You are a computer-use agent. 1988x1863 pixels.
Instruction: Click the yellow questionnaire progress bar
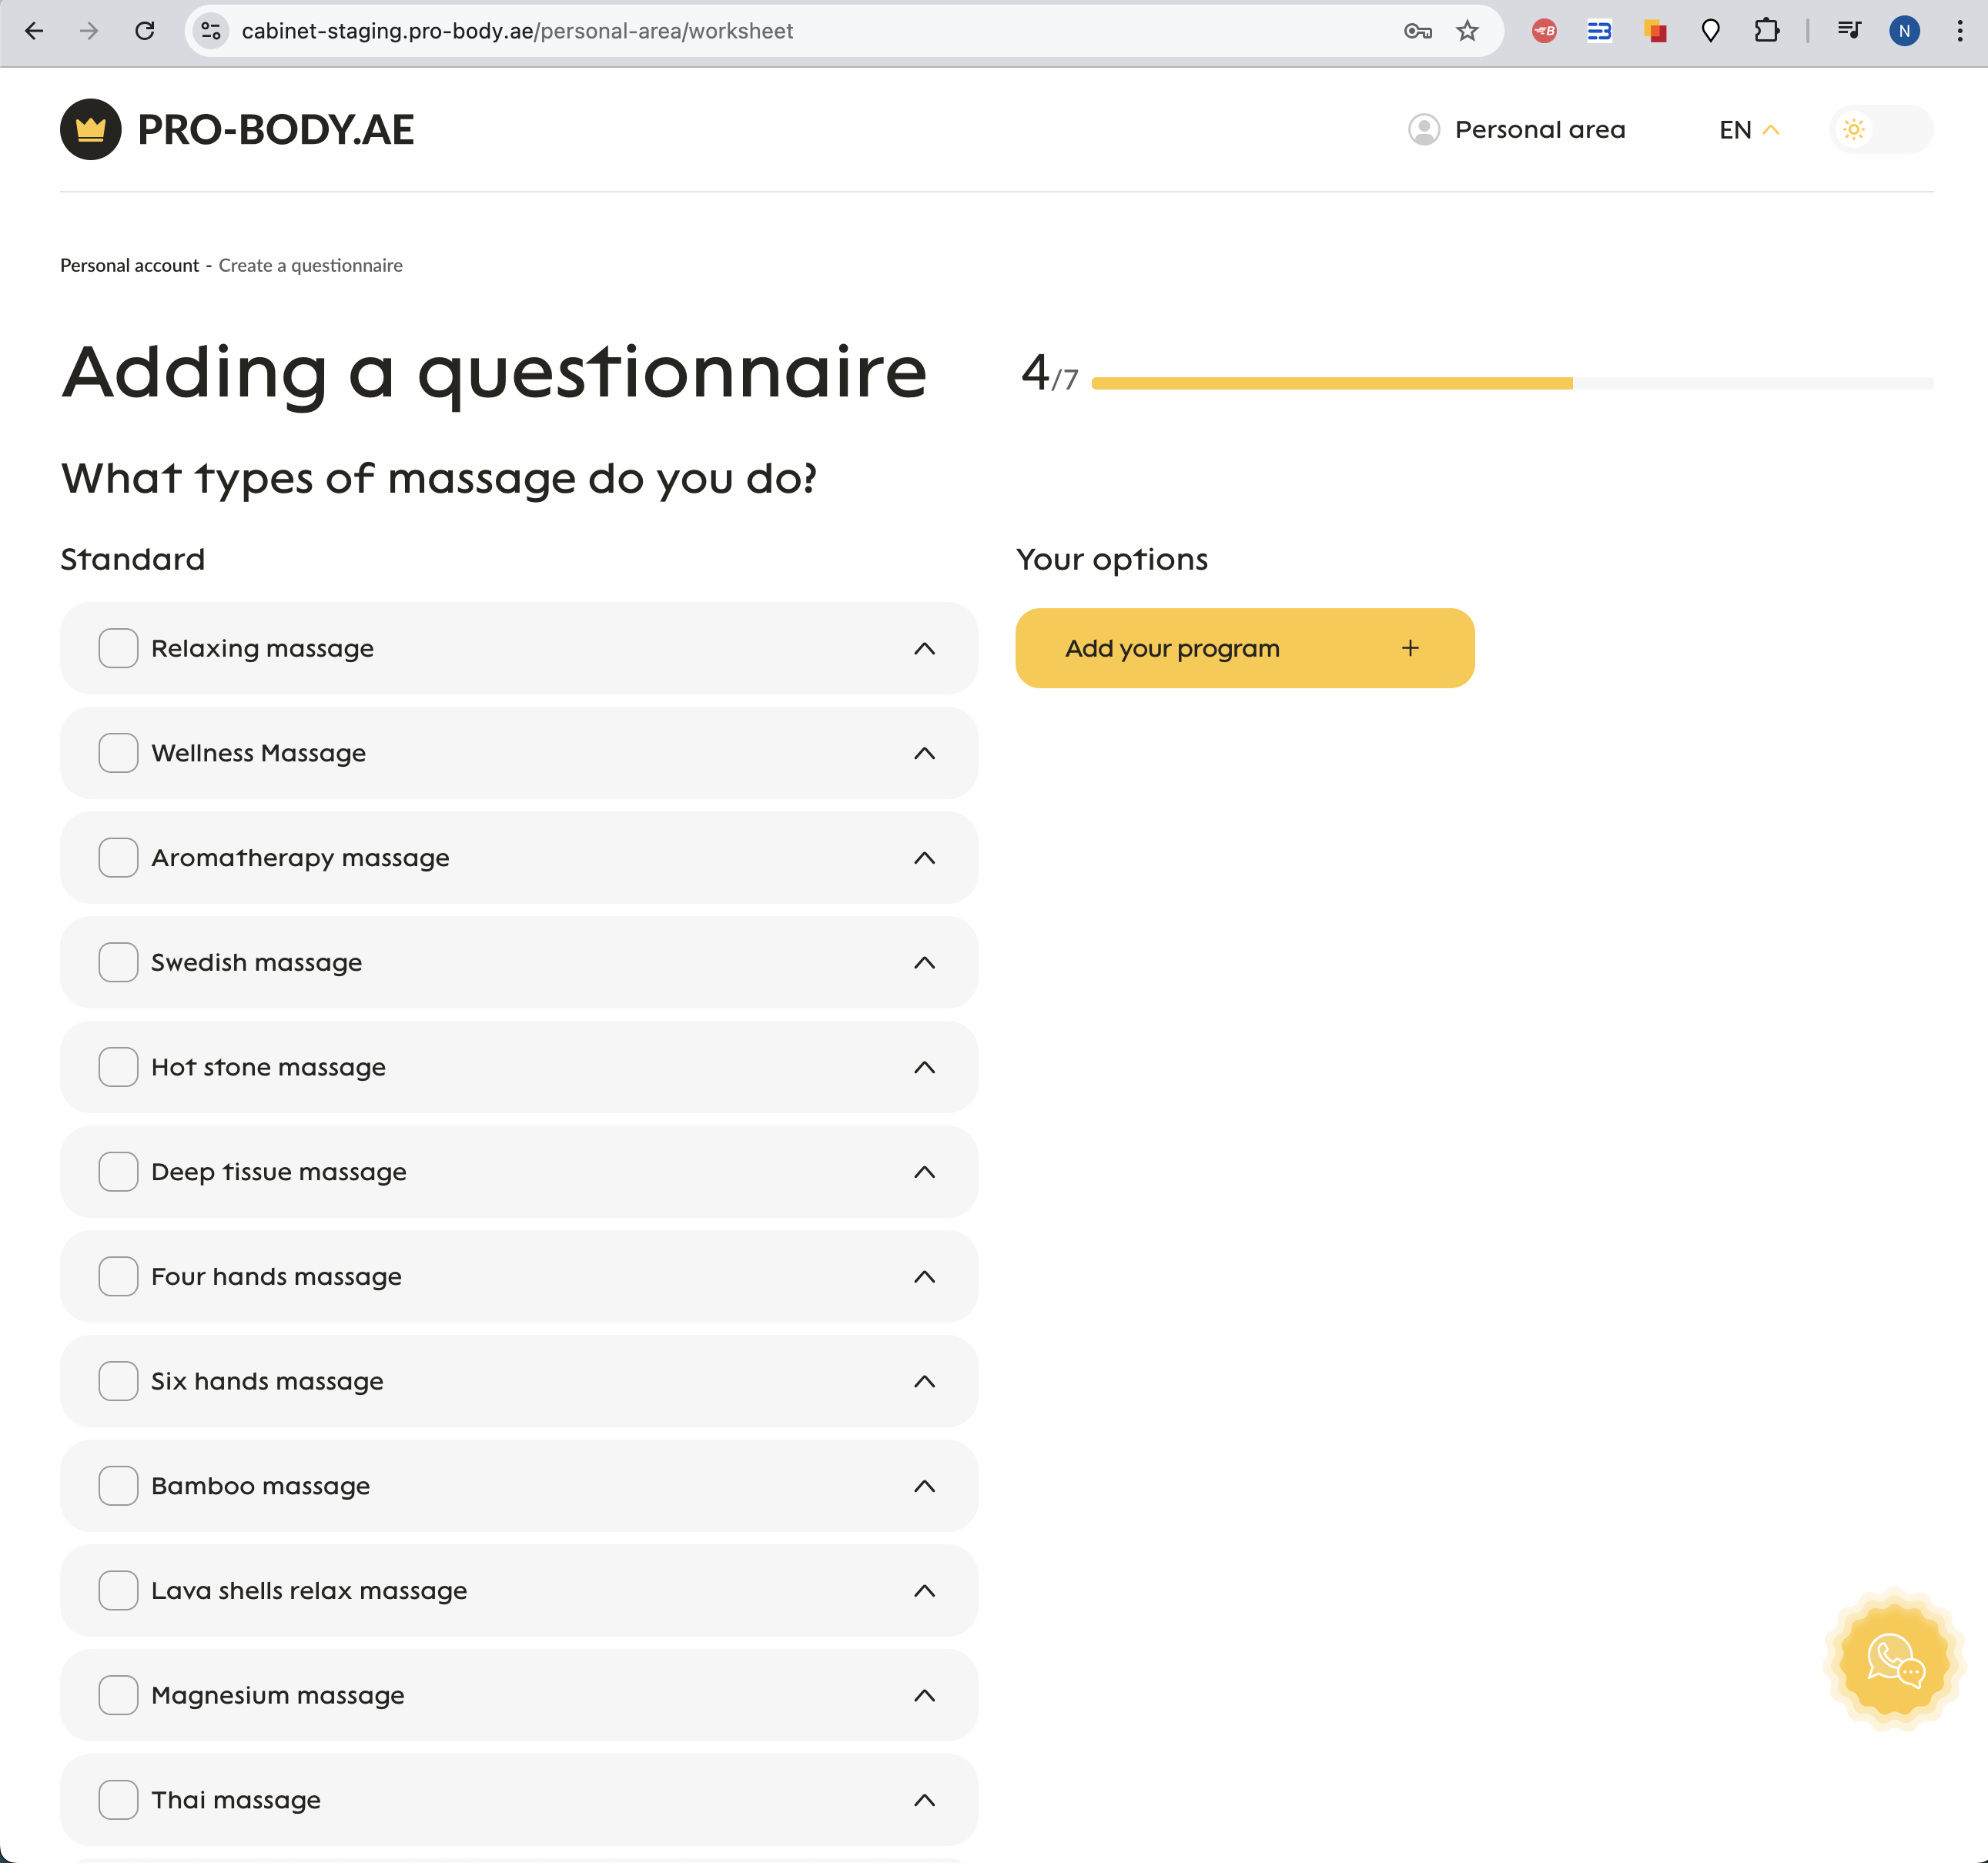click(1331, 383)
